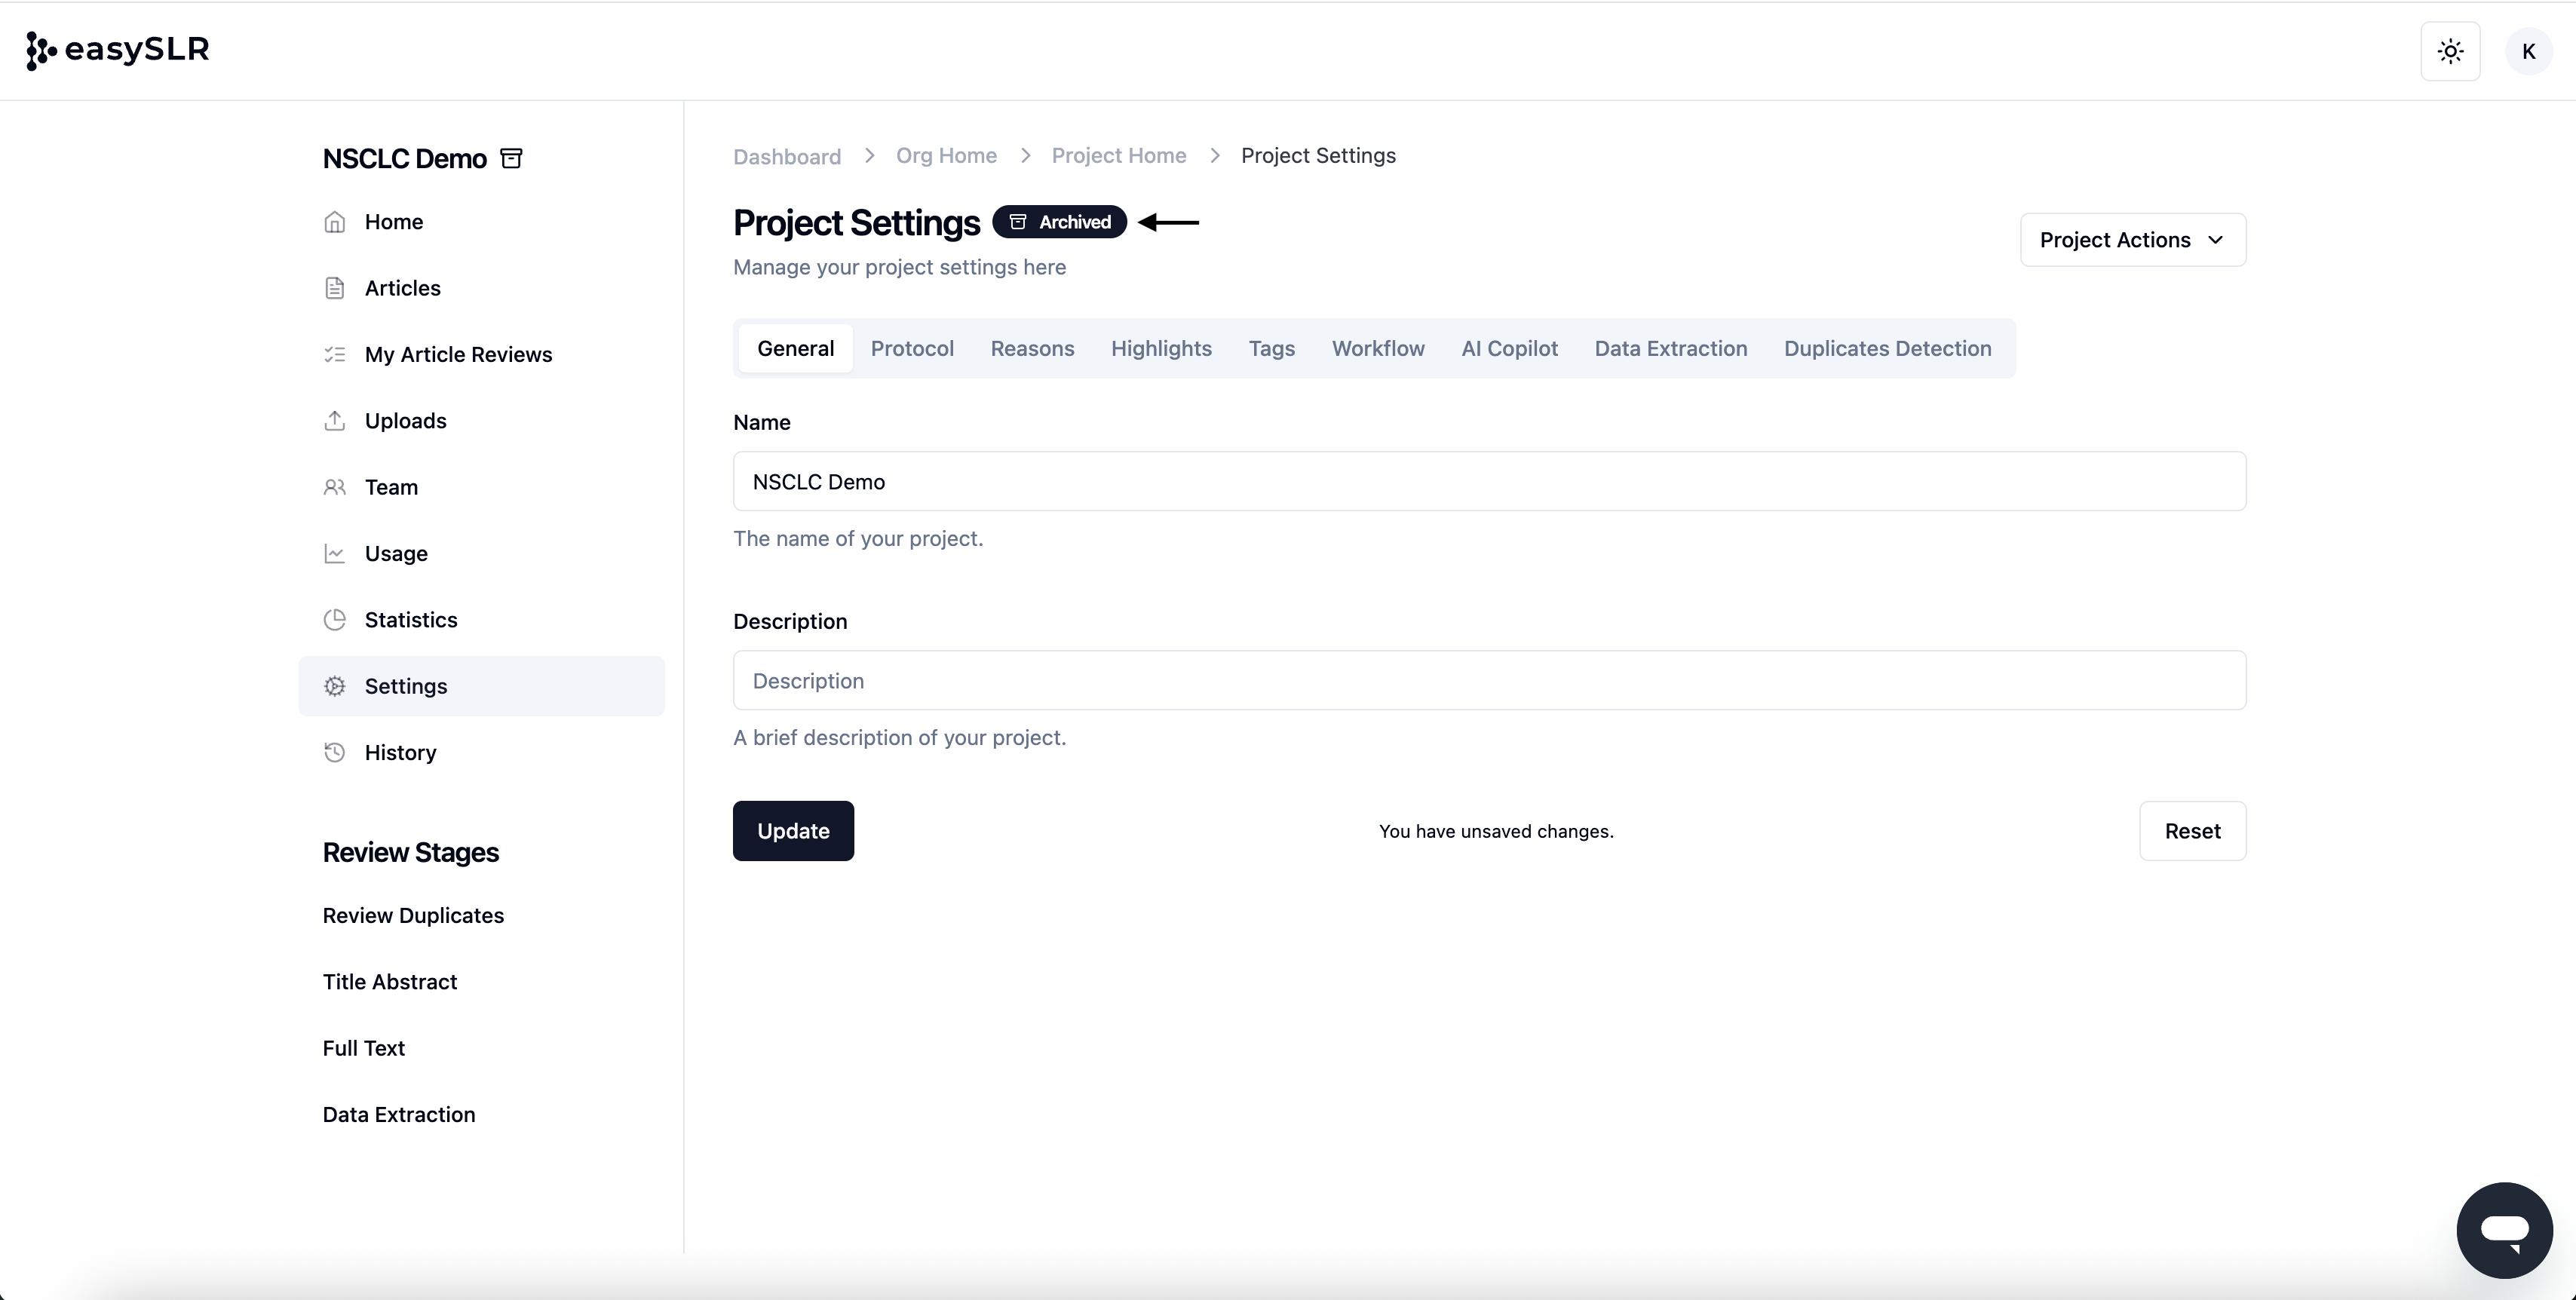Open the Duplicates Detection tab
The image size is (2576, 1300).
click(x=1887, y=348)
